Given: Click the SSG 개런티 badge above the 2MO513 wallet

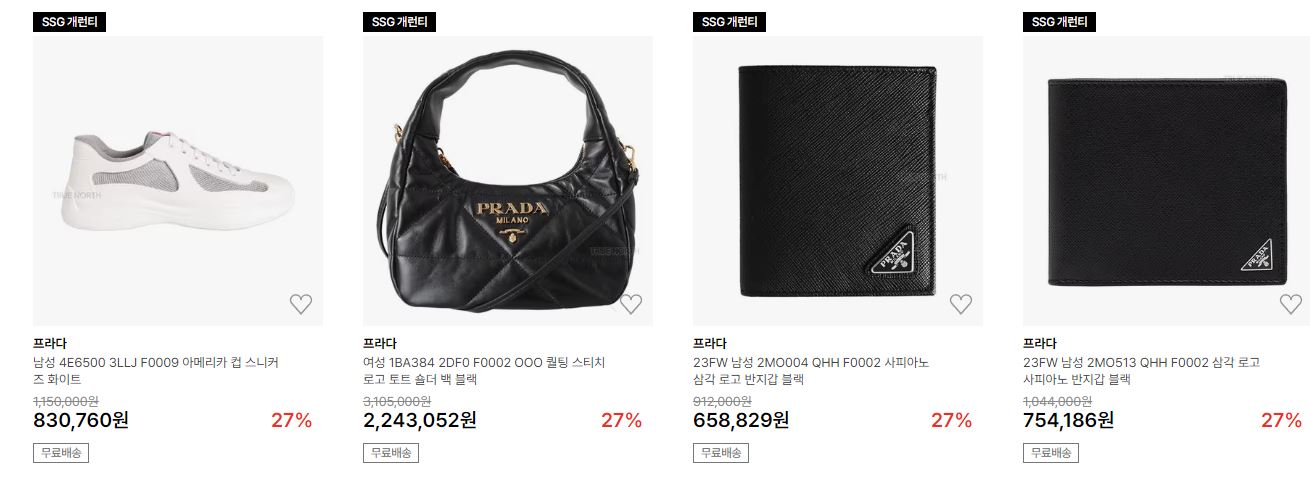Looking at the screenshot, I should point(1059,22).
